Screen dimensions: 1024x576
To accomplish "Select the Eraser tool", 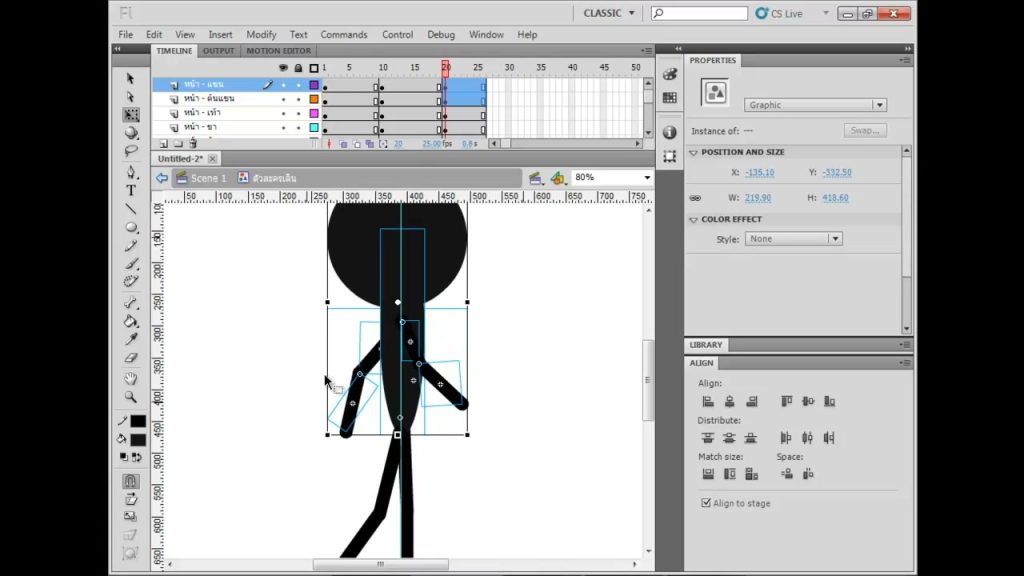I will [131, 358].
